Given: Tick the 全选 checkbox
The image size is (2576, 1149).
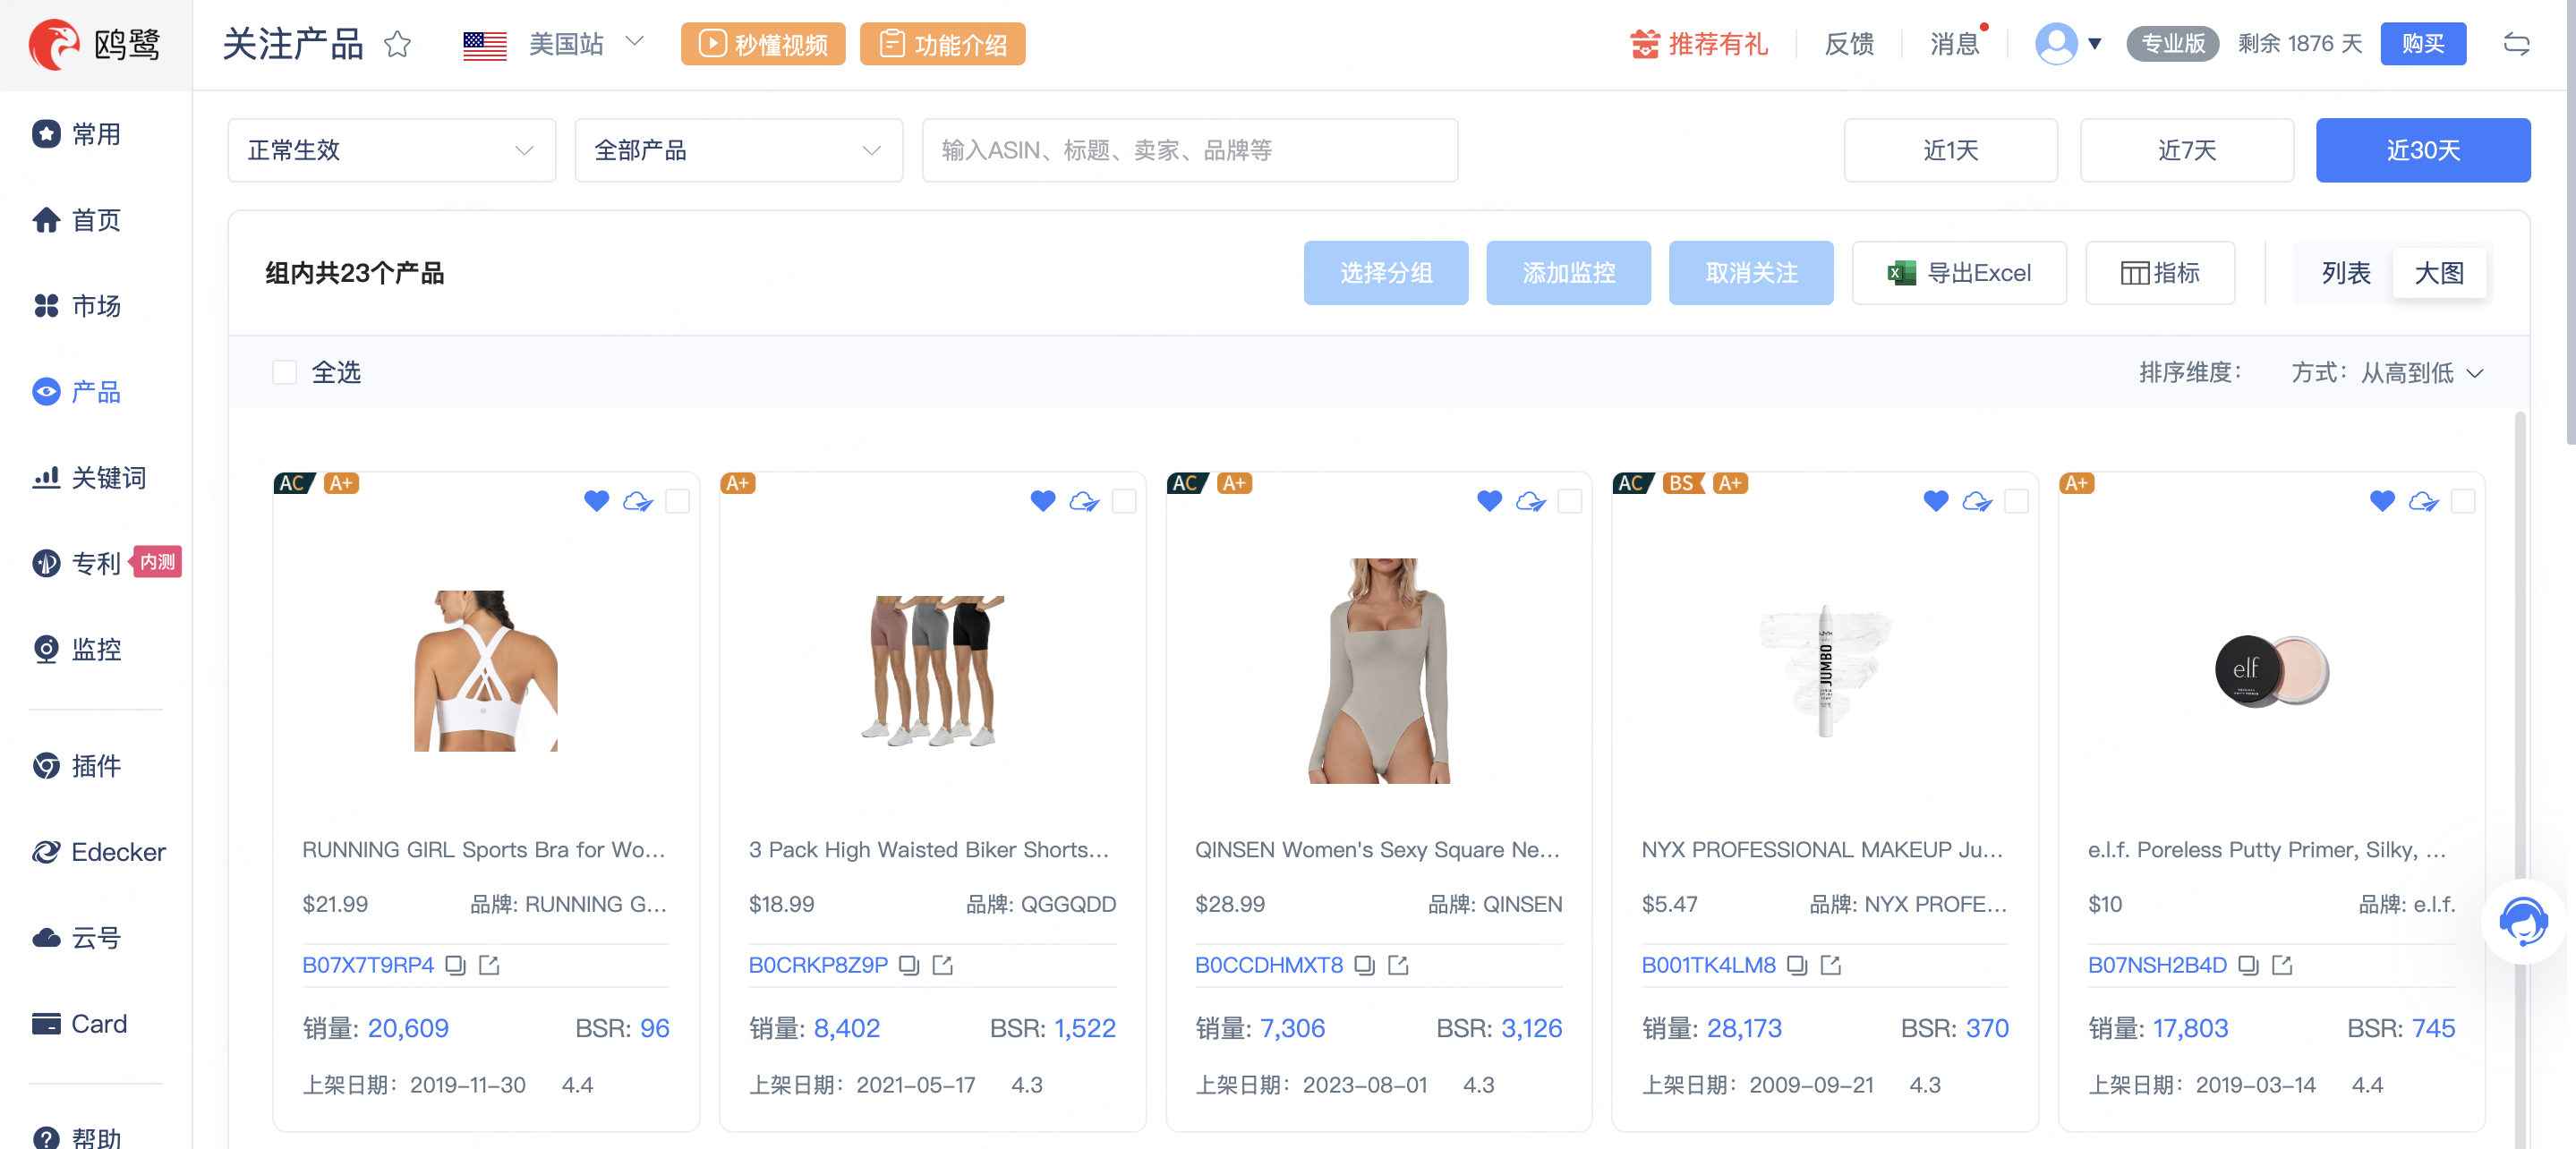Looking at the screenshot, I should point(284,372).
